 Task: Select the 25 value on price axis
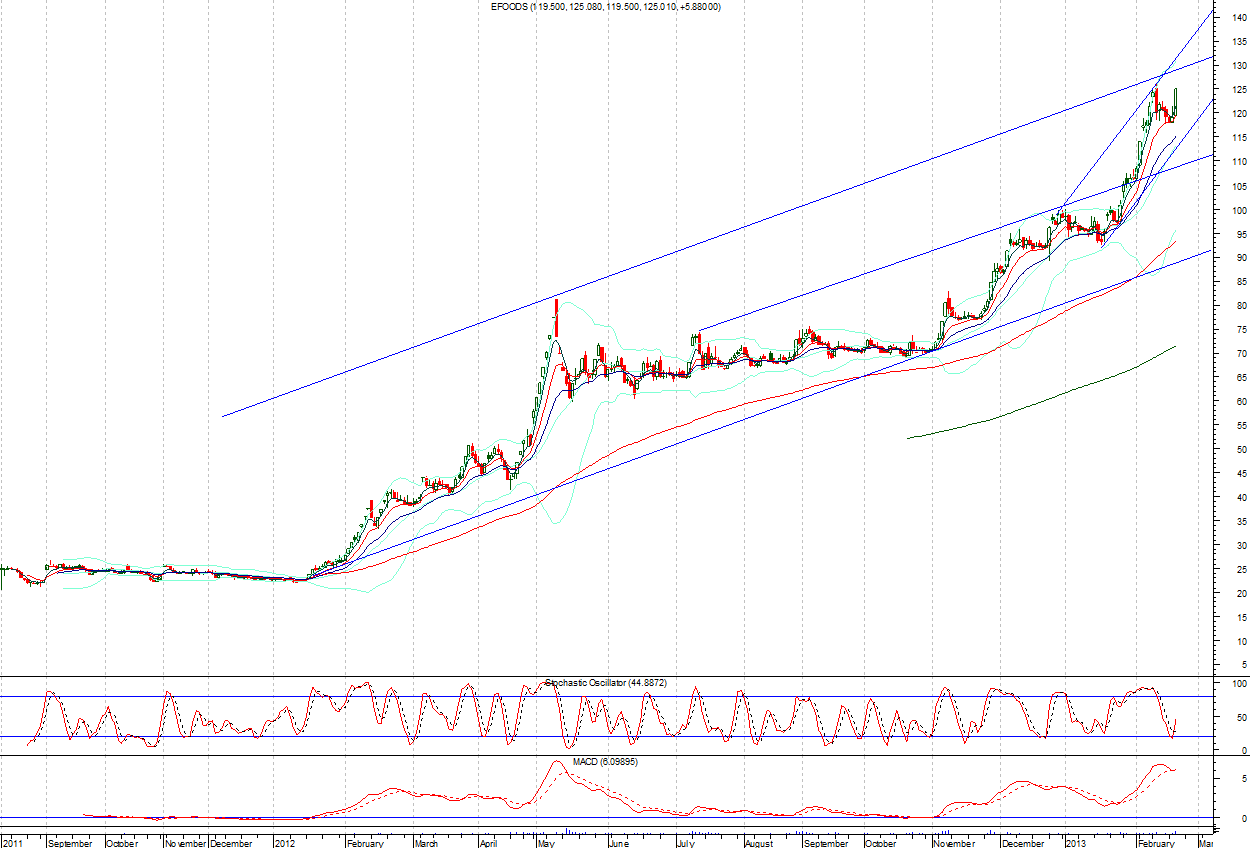pos(1239,570)
